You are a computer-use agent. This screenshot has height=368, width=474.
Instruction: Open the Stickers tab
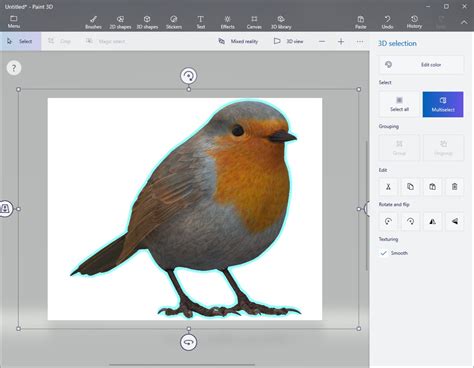[x=174, y=22]
